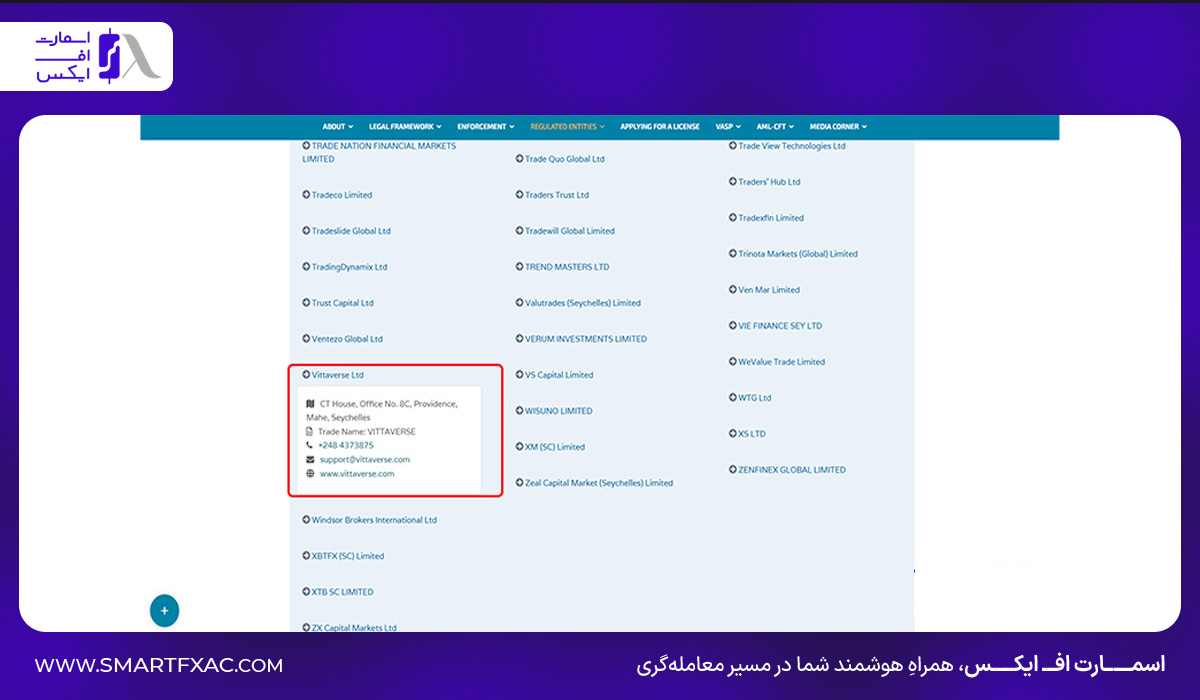Open the REGULATED ENTITIES menu
Screen dimensions: 1200x700
[567, 127]
